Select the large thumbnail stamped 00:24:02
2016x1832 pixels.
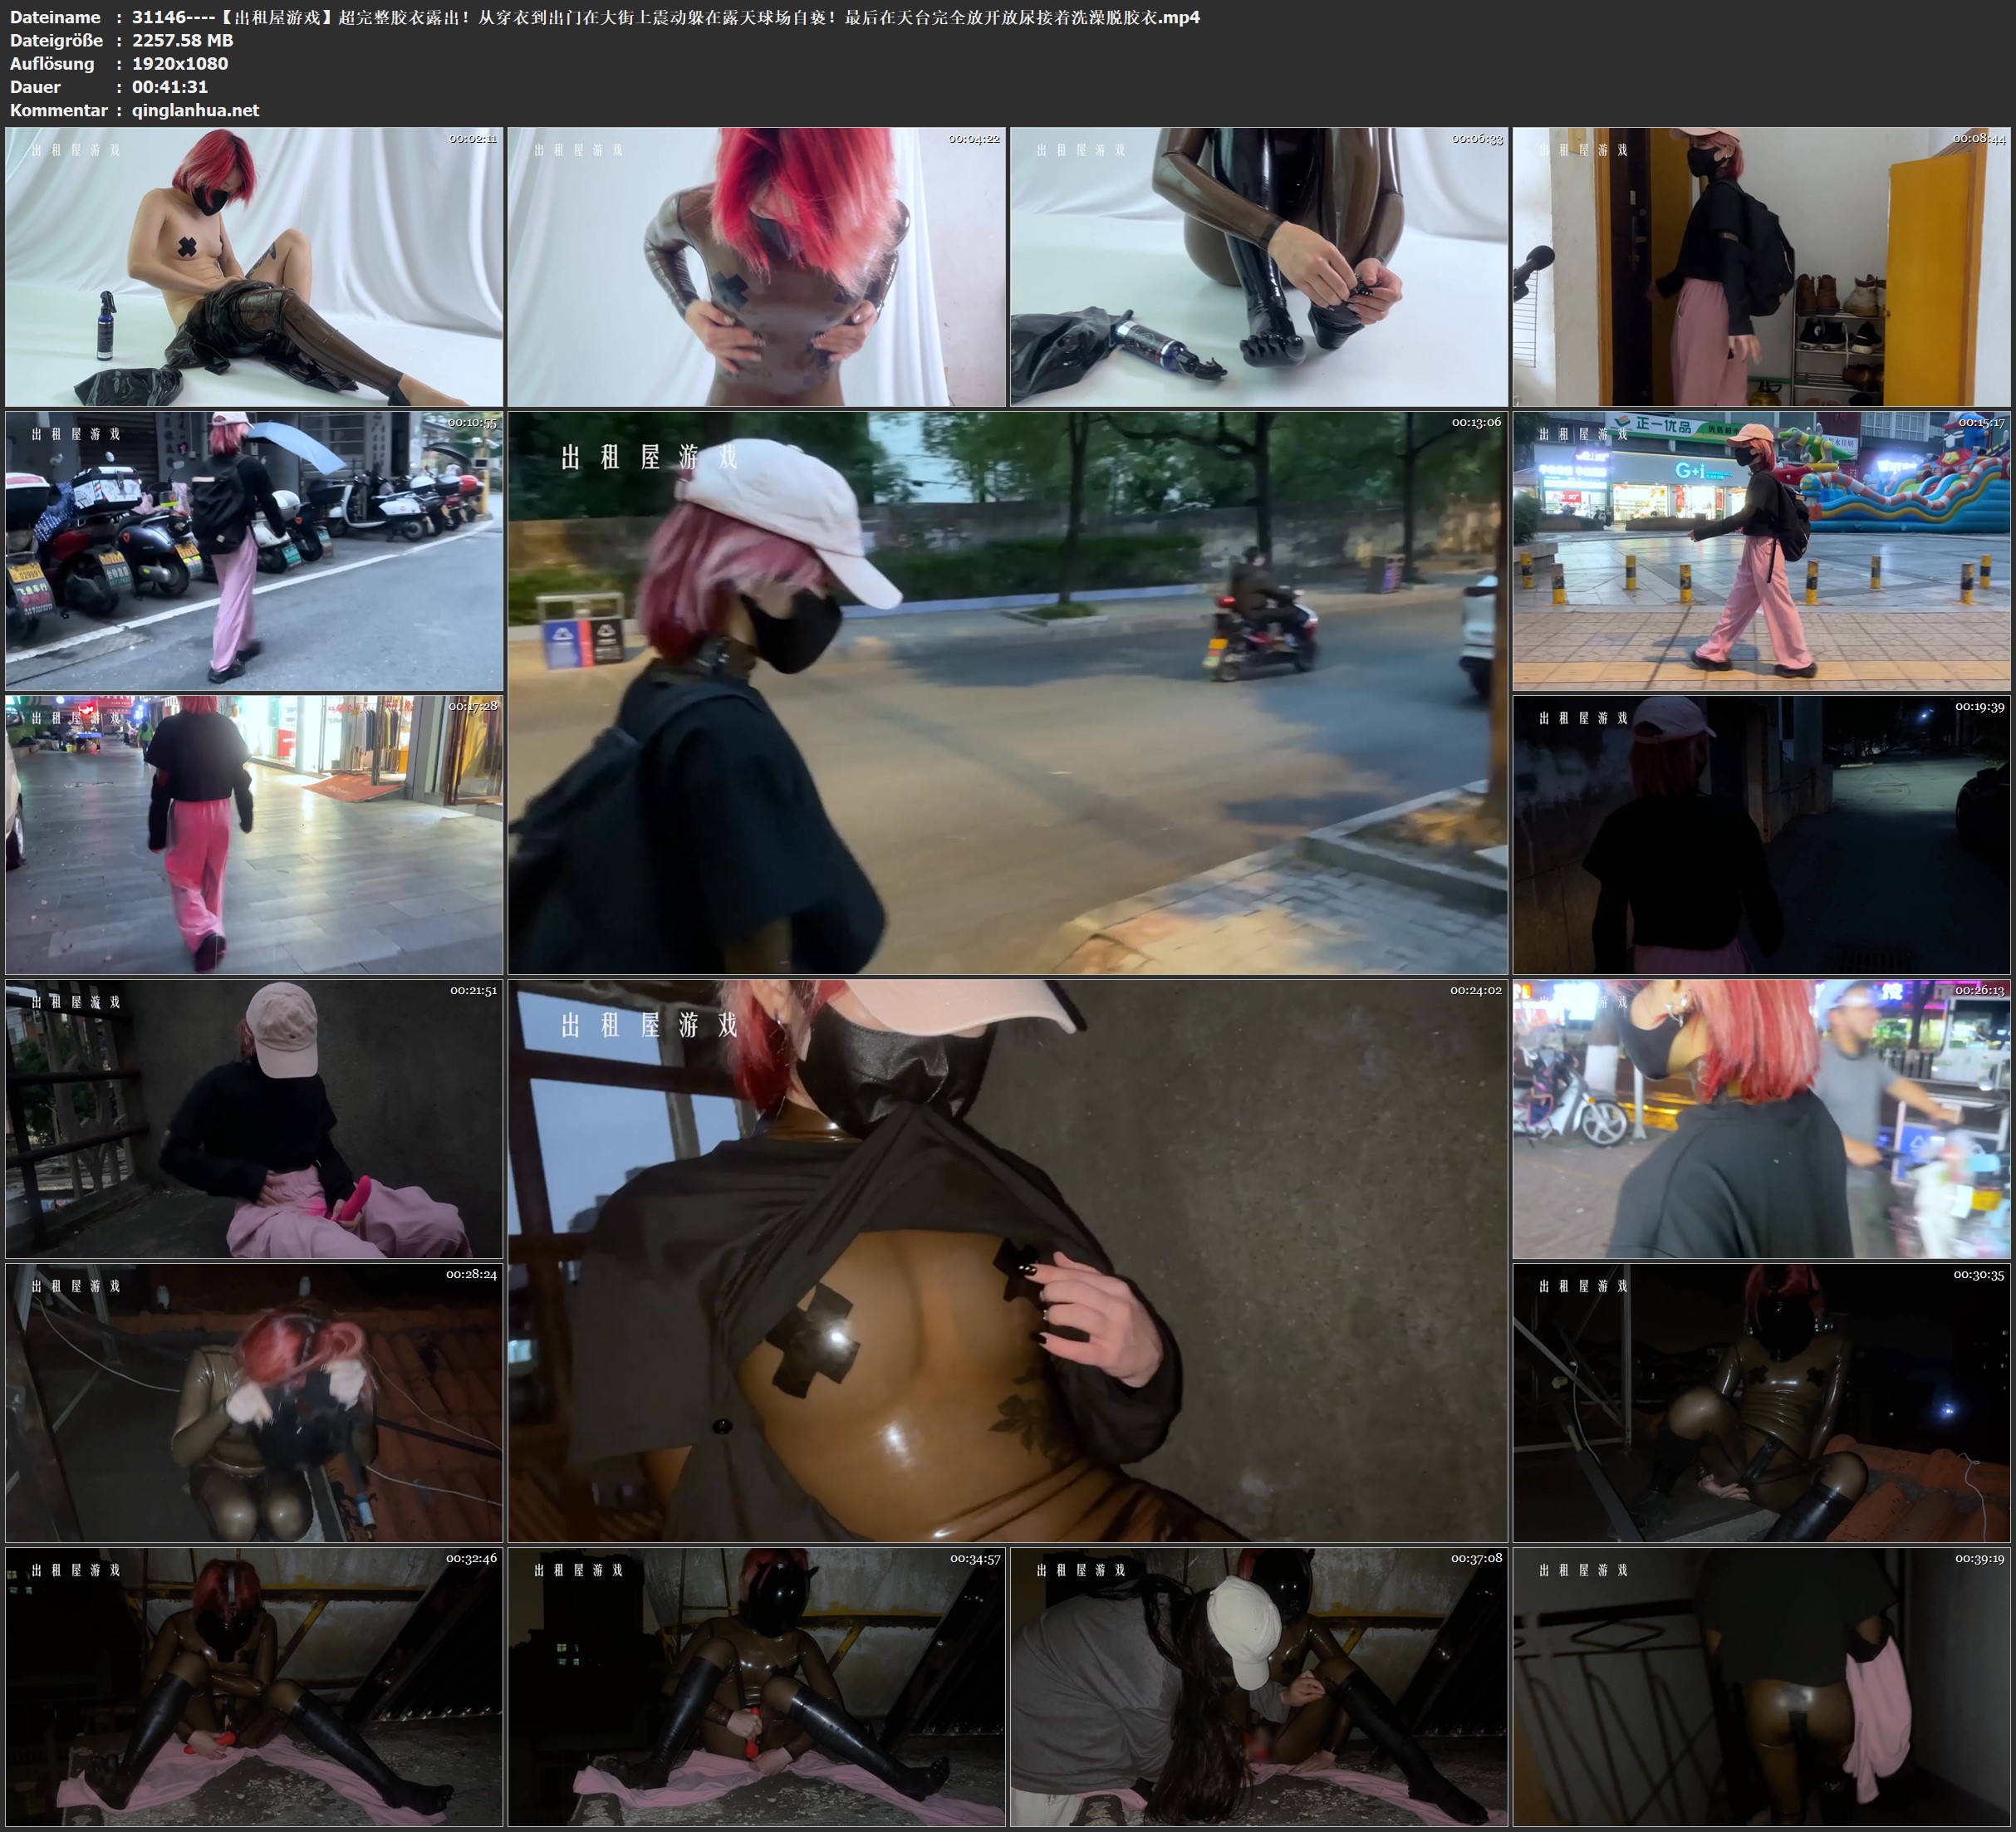click(x=1007, y=1260)
